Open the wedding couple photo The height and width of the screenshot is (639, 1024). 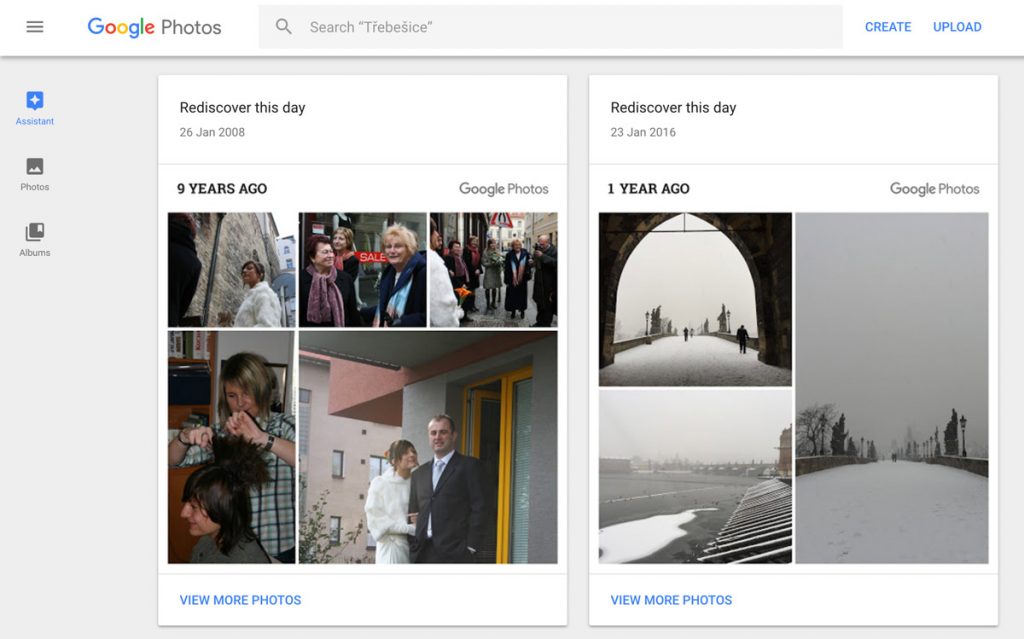pos(428,447)
